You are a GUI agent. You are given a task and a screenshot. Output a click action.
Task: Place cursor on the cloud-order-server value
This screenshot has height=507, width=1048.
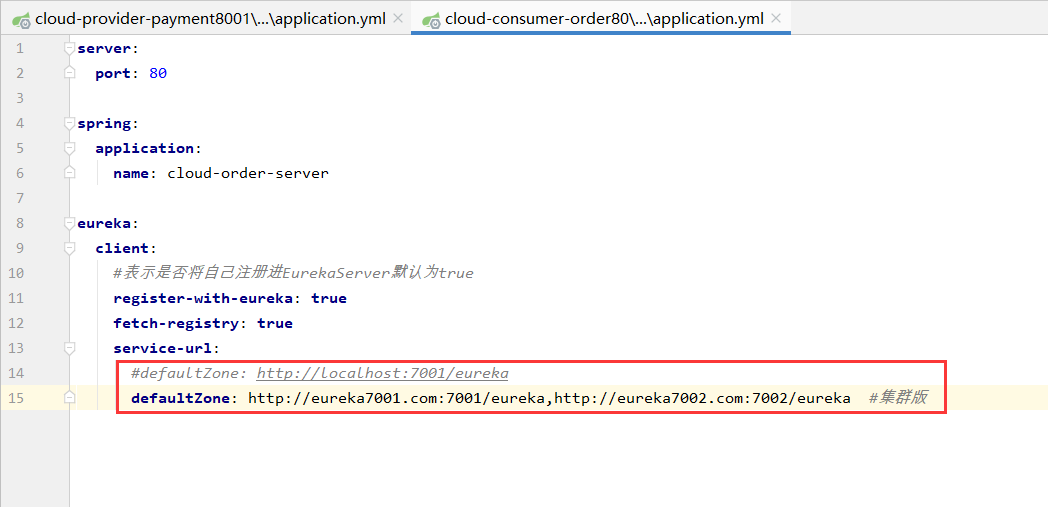[247, 173]
